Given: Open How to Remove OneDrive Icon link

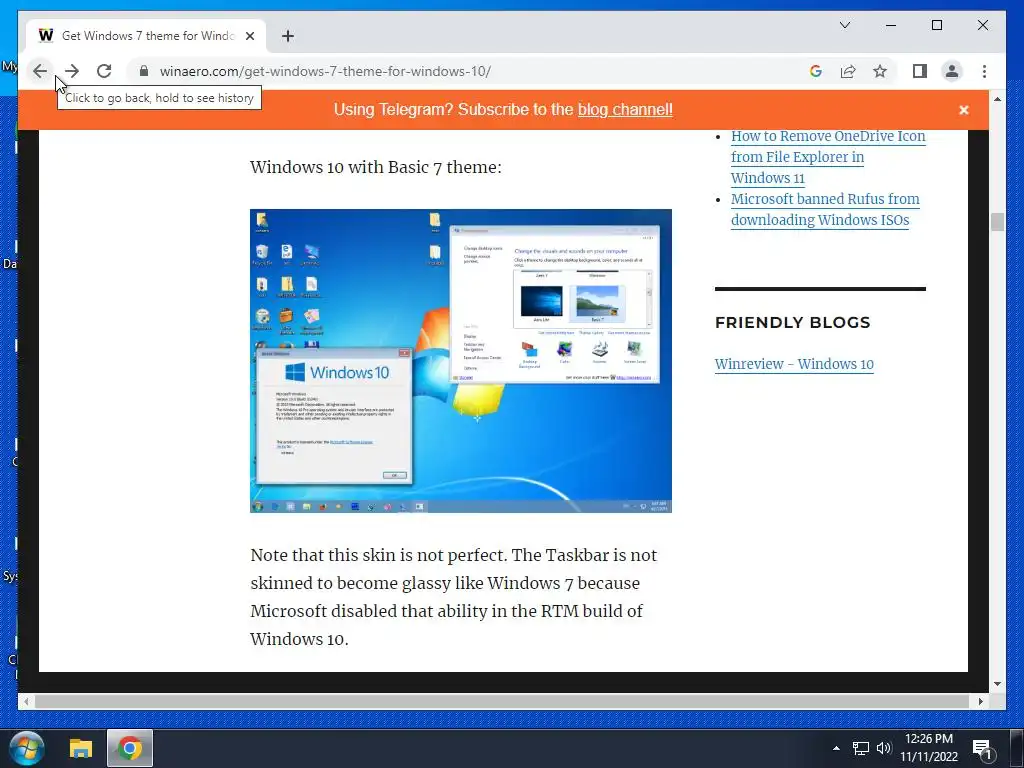Looking at the screenshot, I should pyautogui.click(x=827, y=157).
